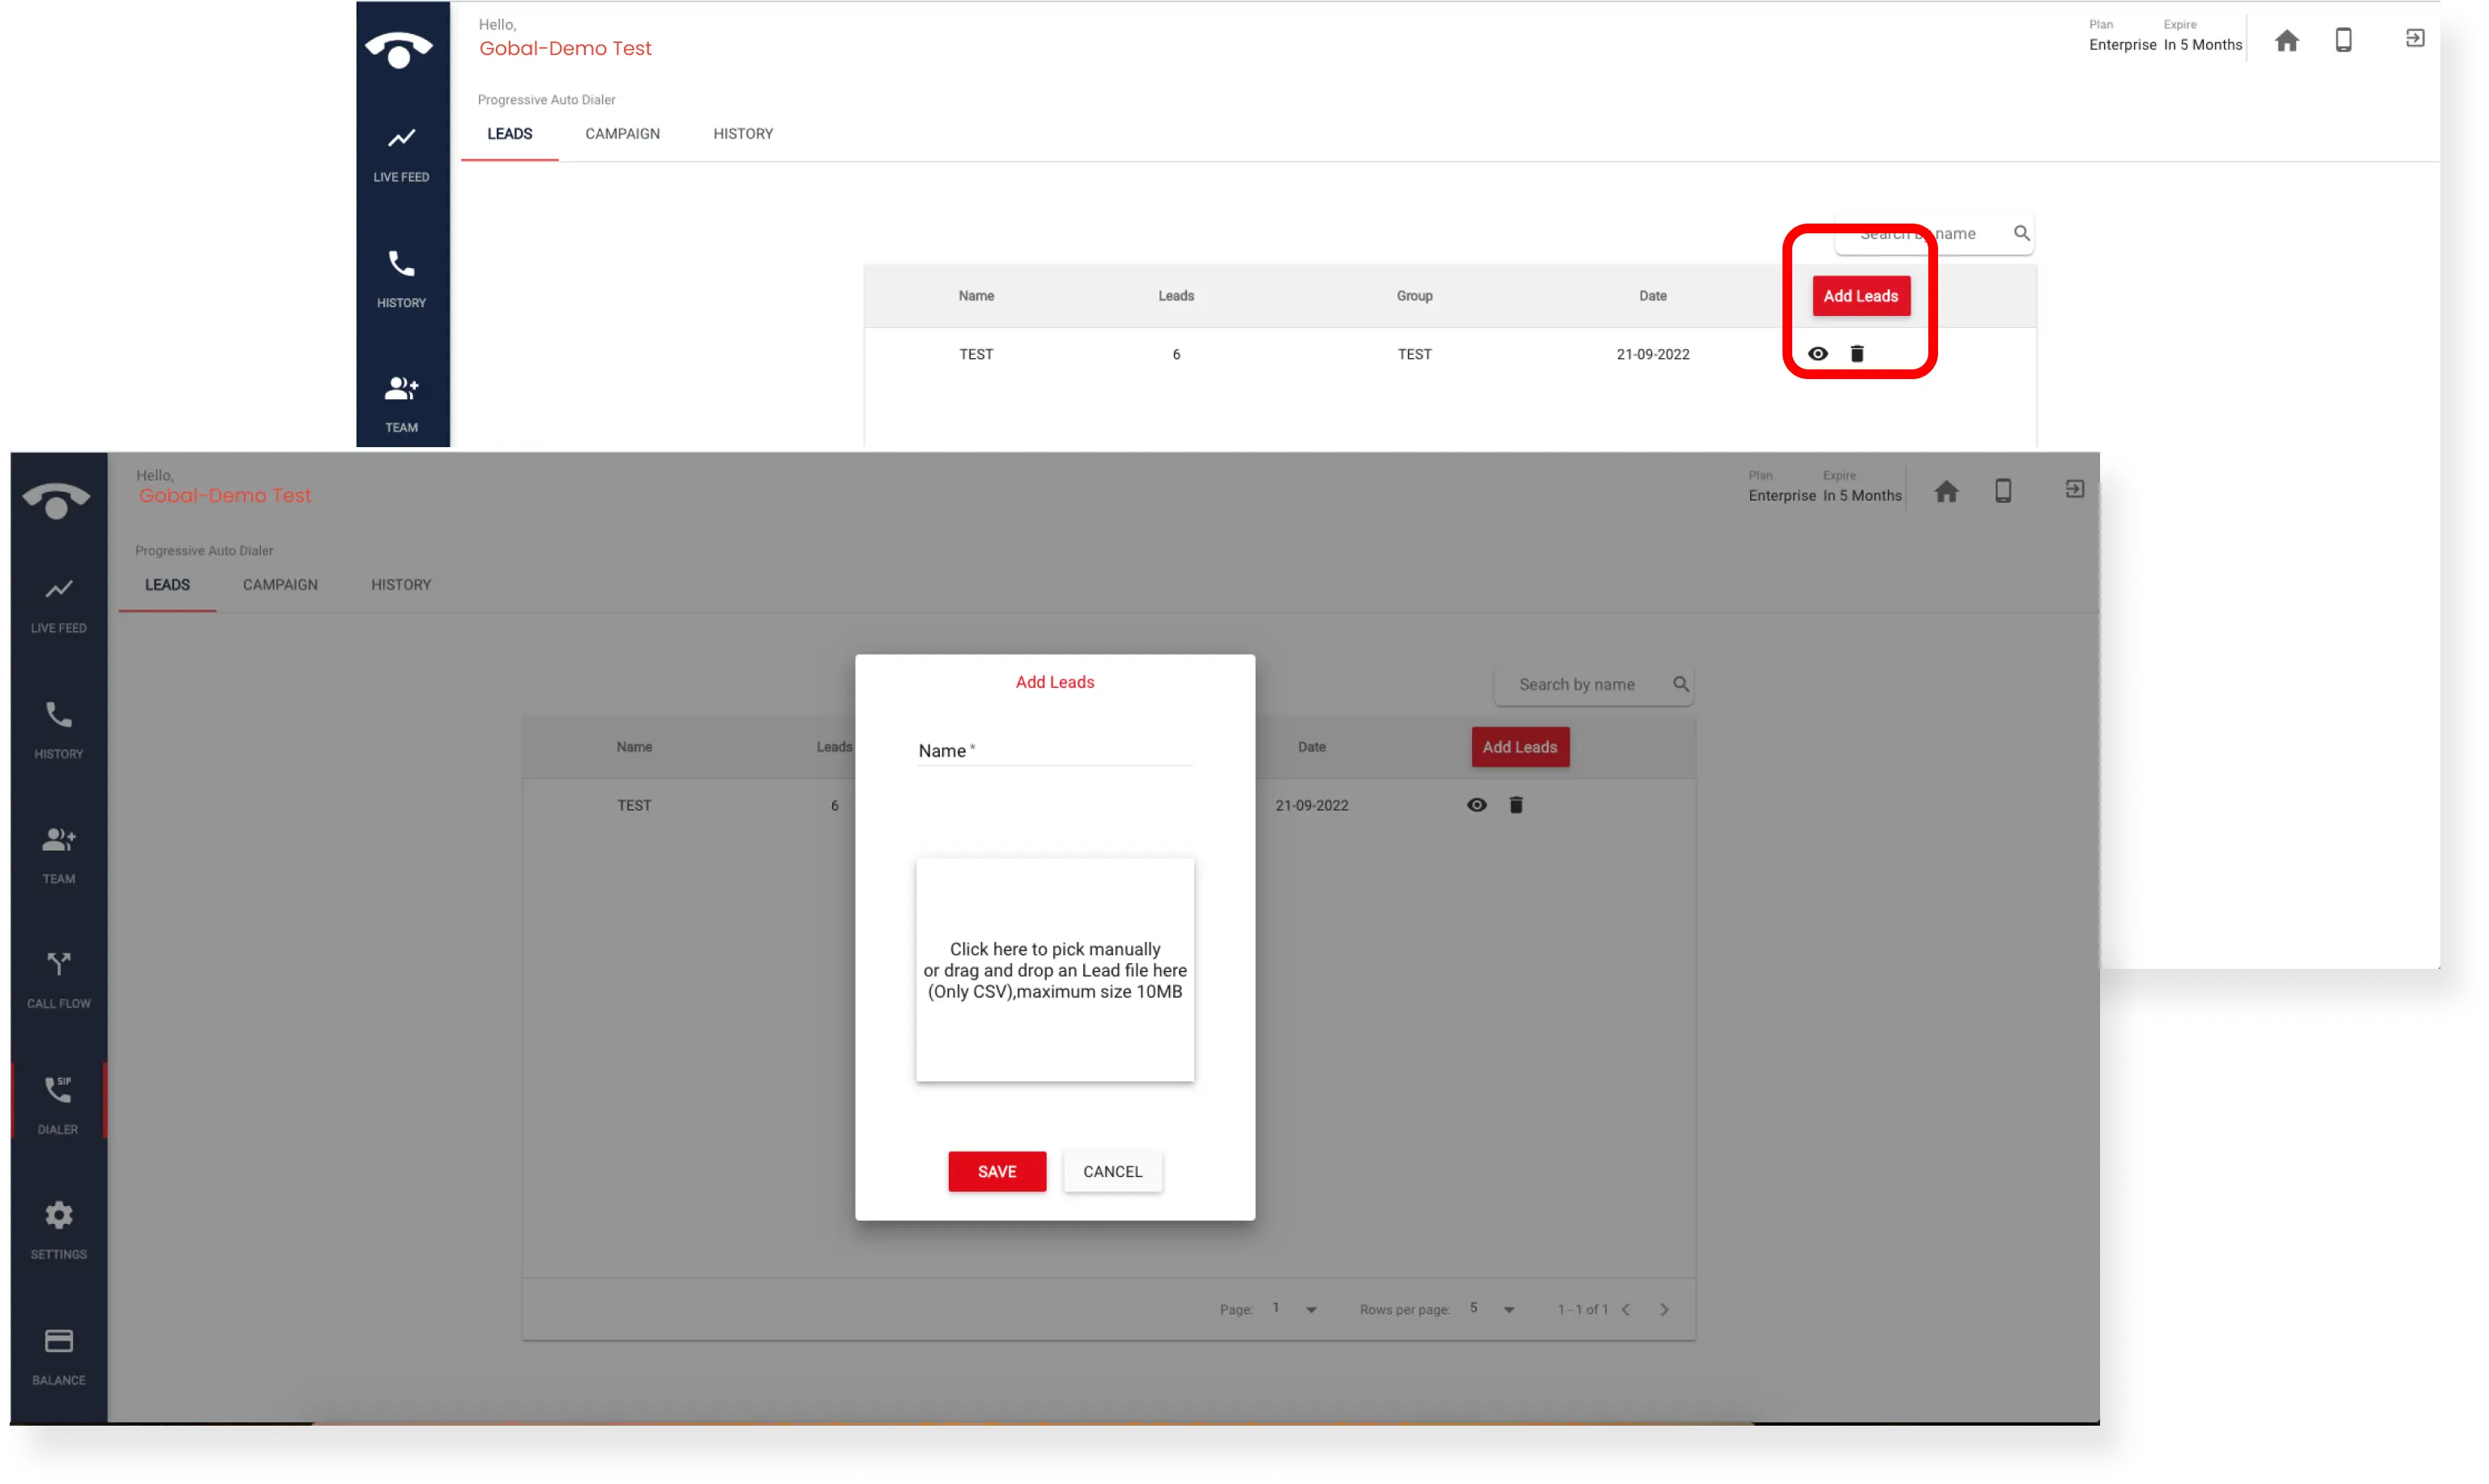Click the logout icon at top right
This screenshot has height=1484, width=2489.
point(2074,489)
